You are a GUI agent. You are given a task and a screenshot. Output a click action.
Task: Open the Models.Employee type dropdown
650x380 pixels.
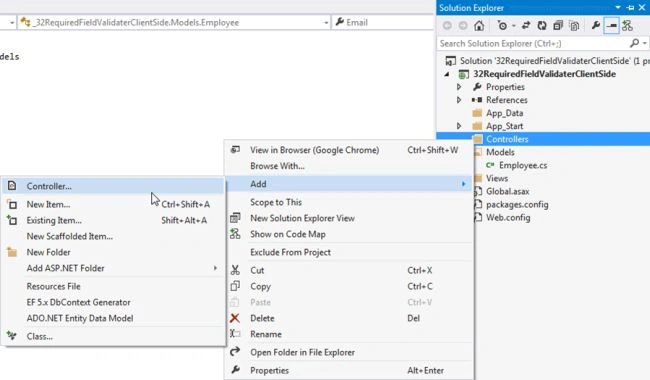click(x=326, y=23)
